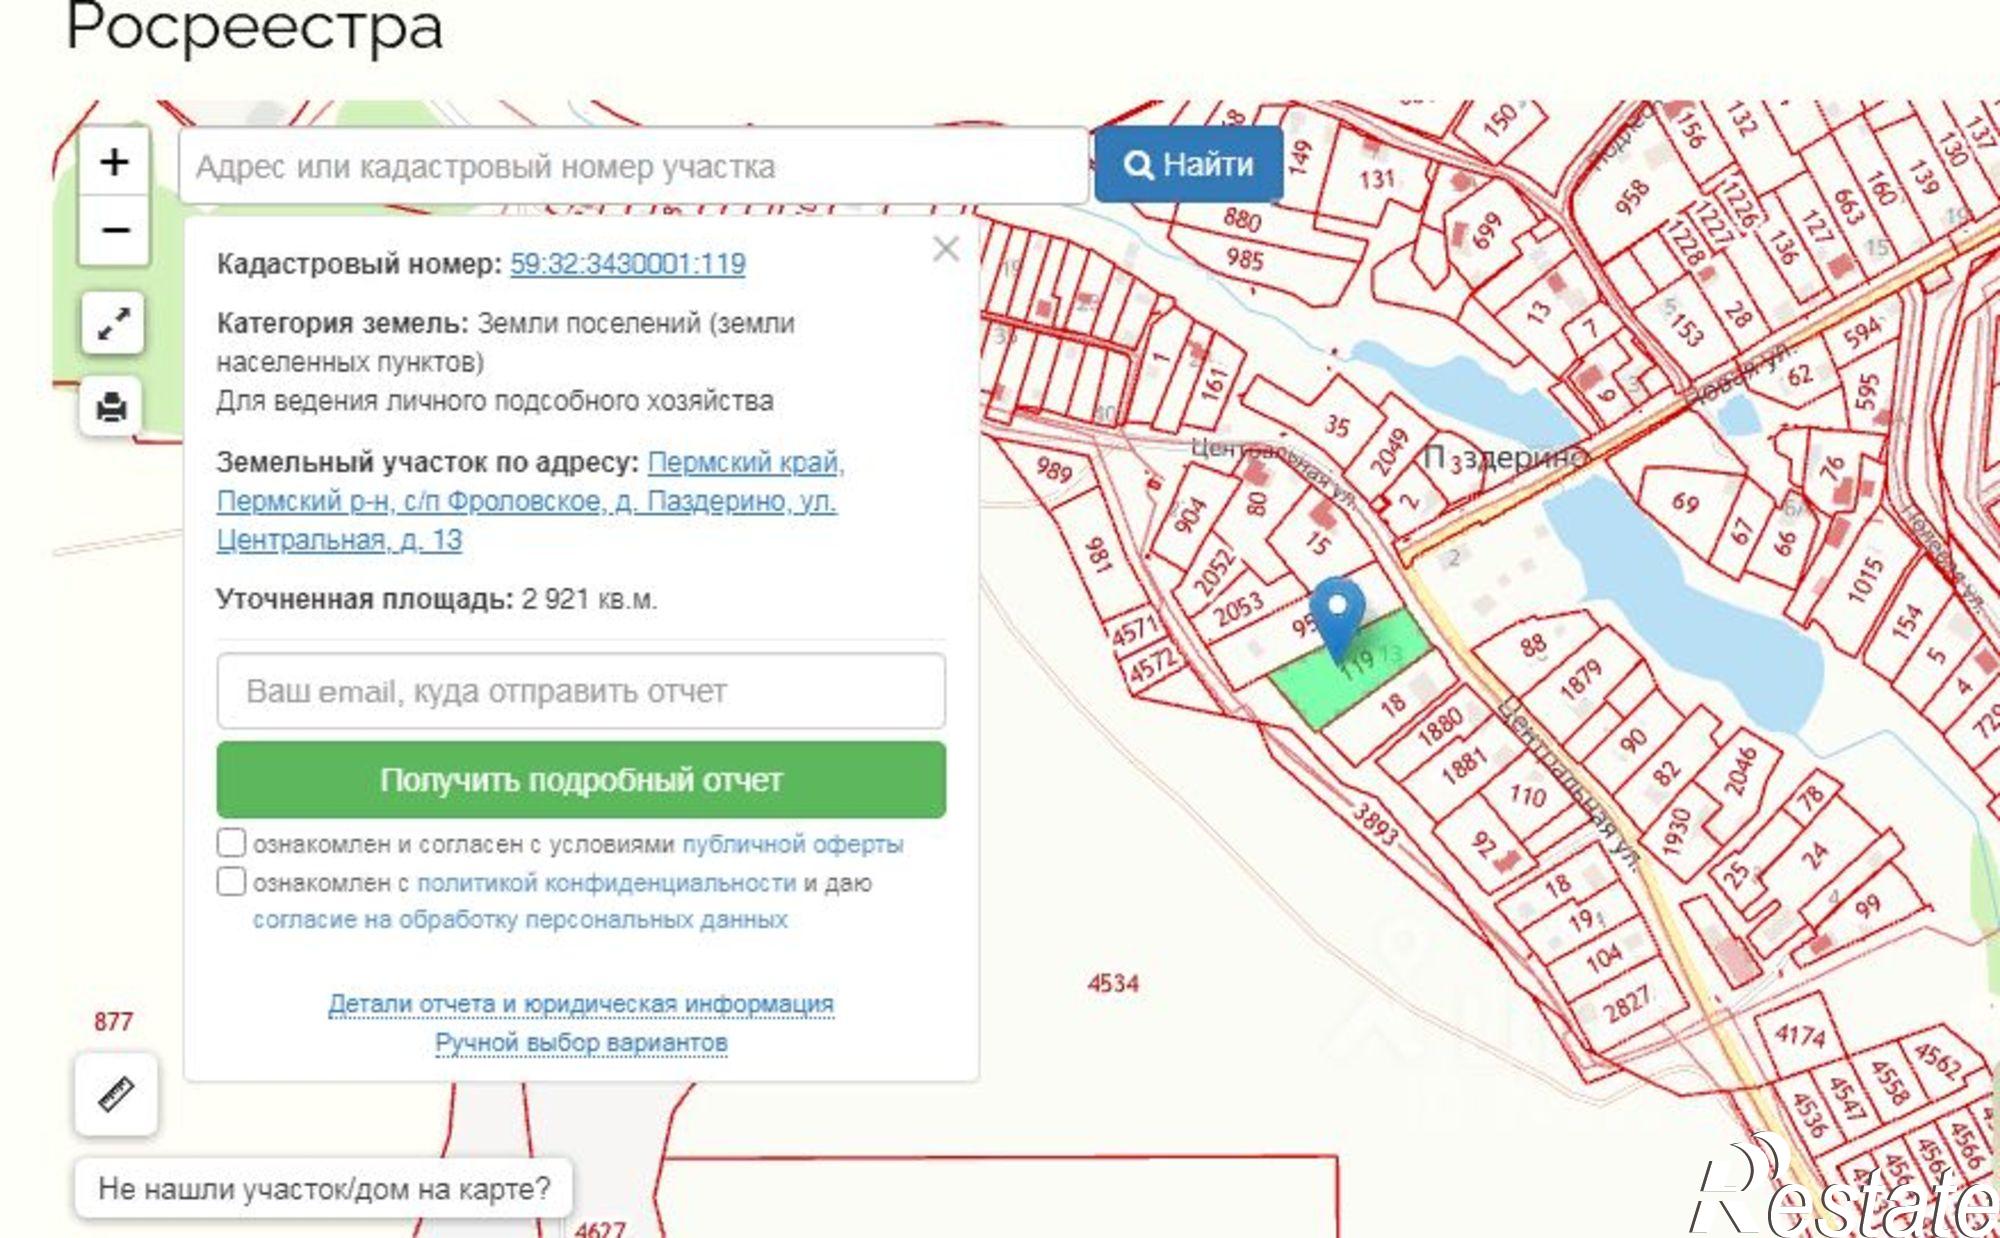Select parcel 2053 on the map

(1239, 609)
